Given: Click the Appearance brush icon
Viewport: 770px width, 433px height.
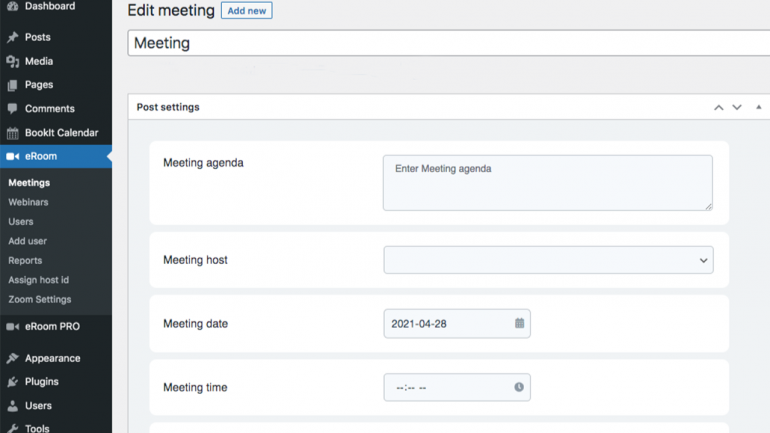Looking at the screenshot, I should click(13, 358).
